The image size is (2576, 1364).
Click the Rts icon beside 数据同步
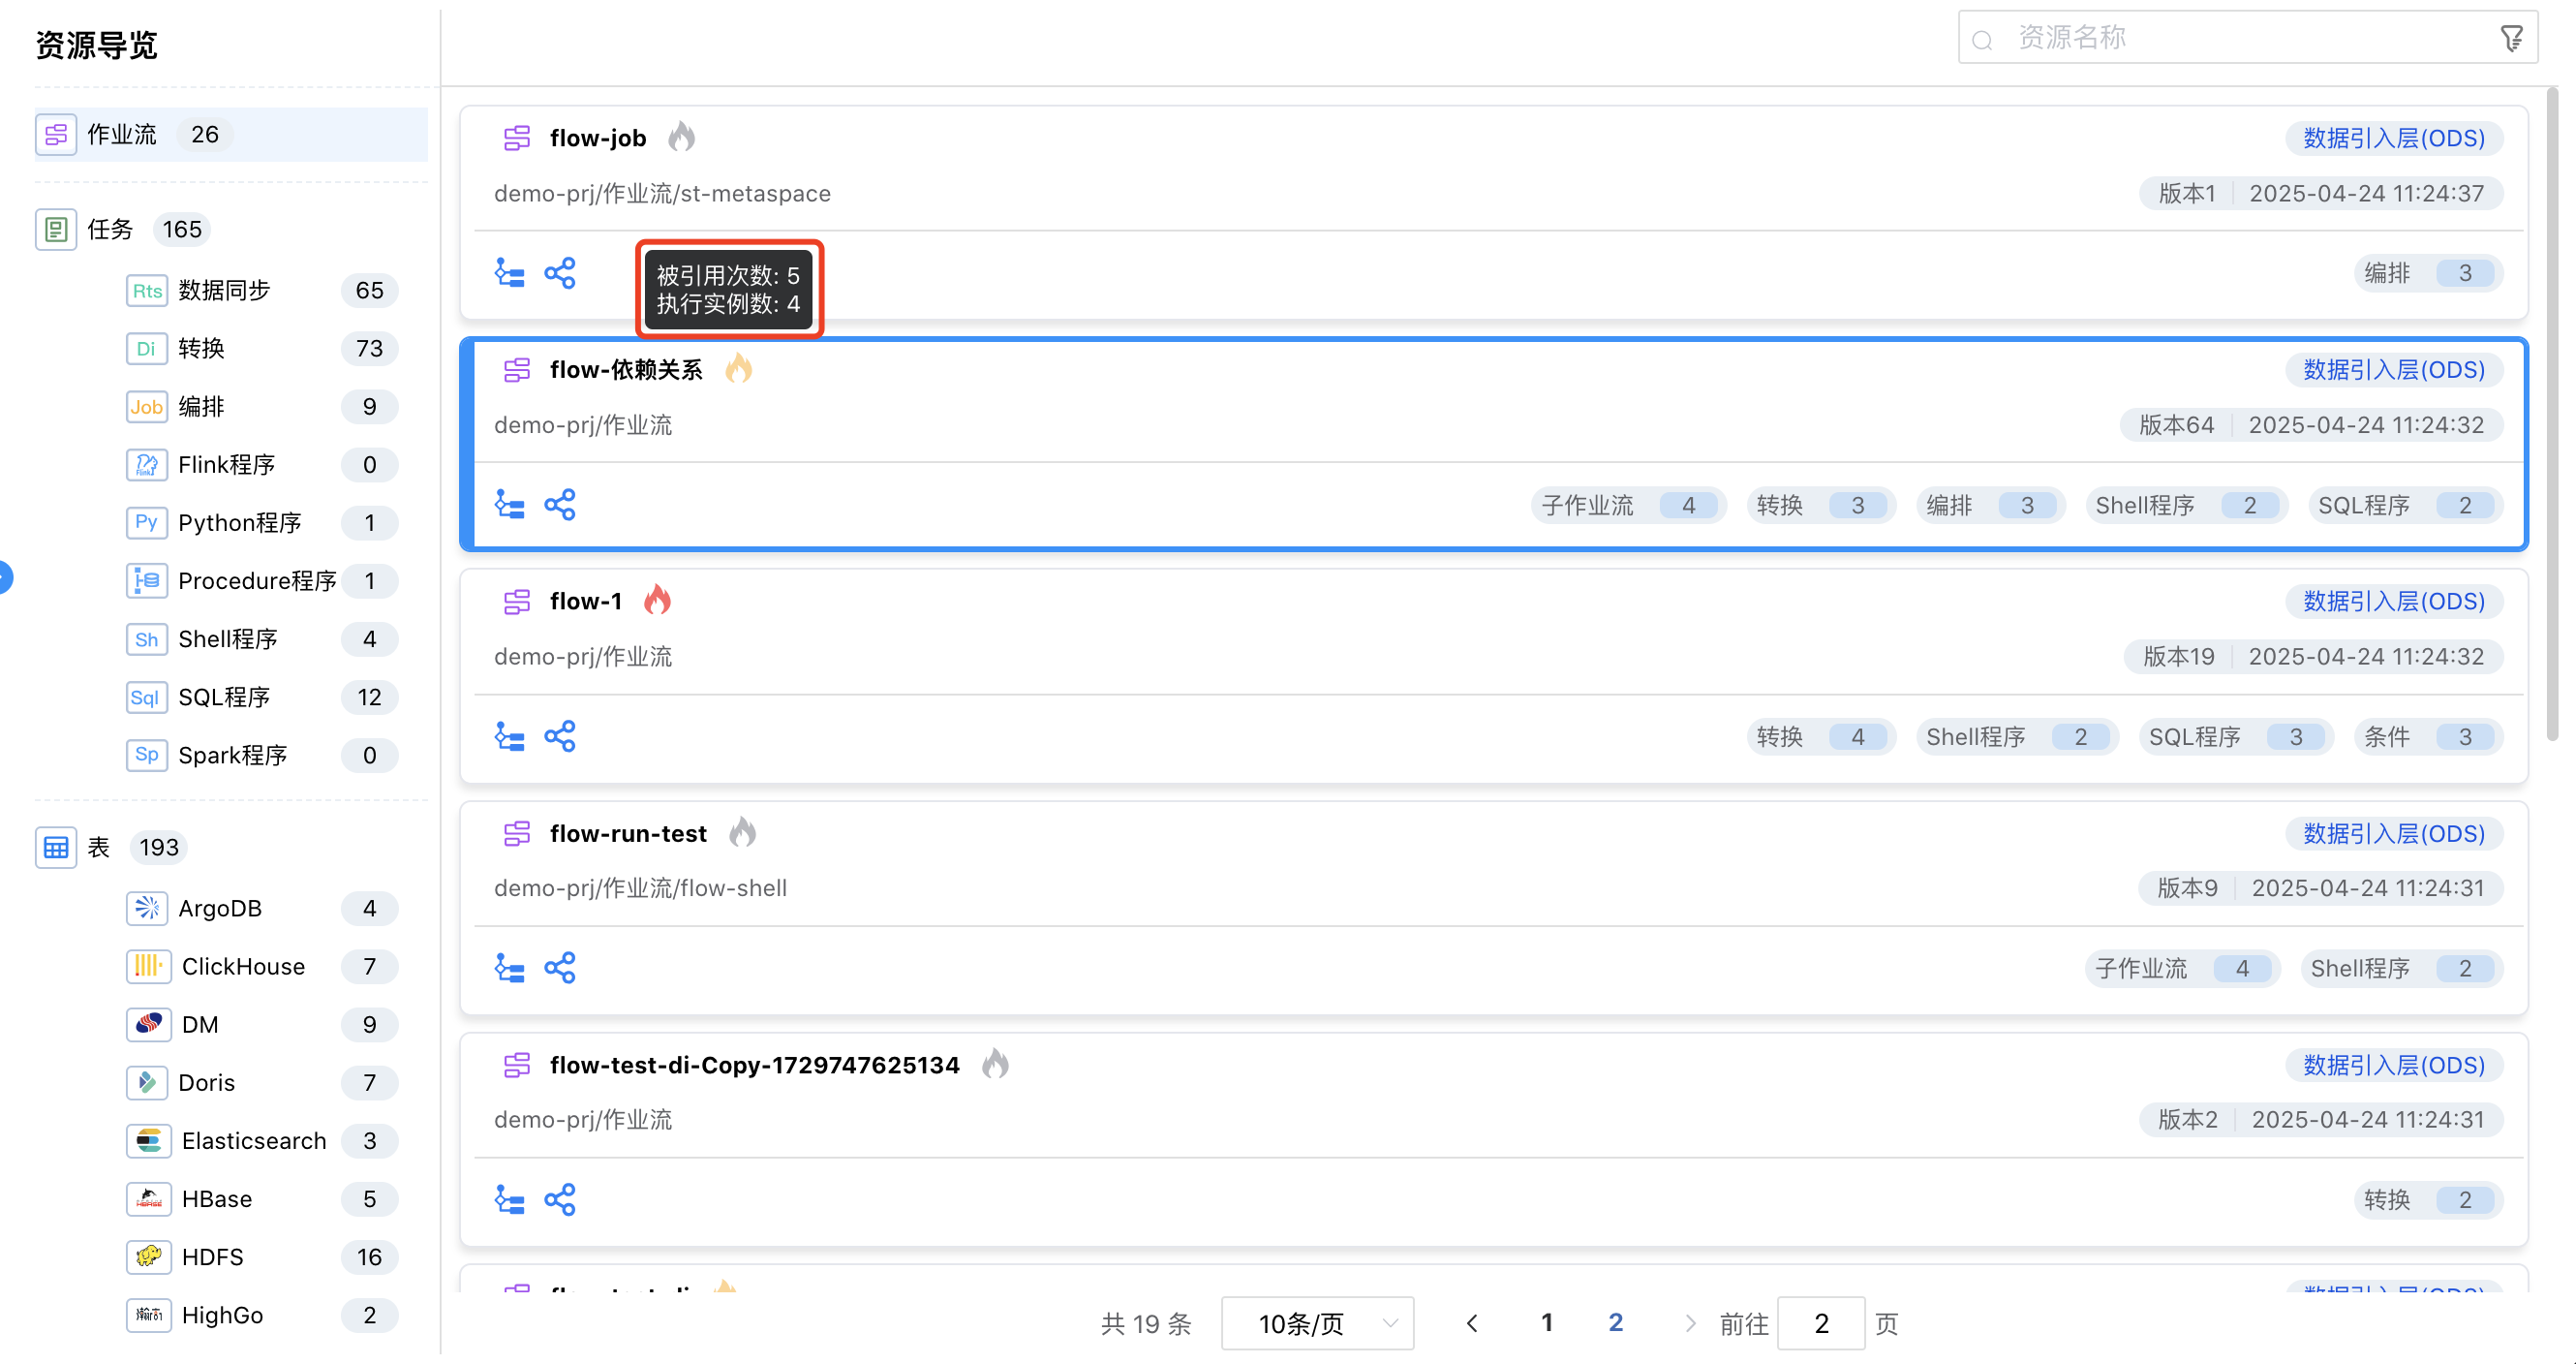click(146, 290)
